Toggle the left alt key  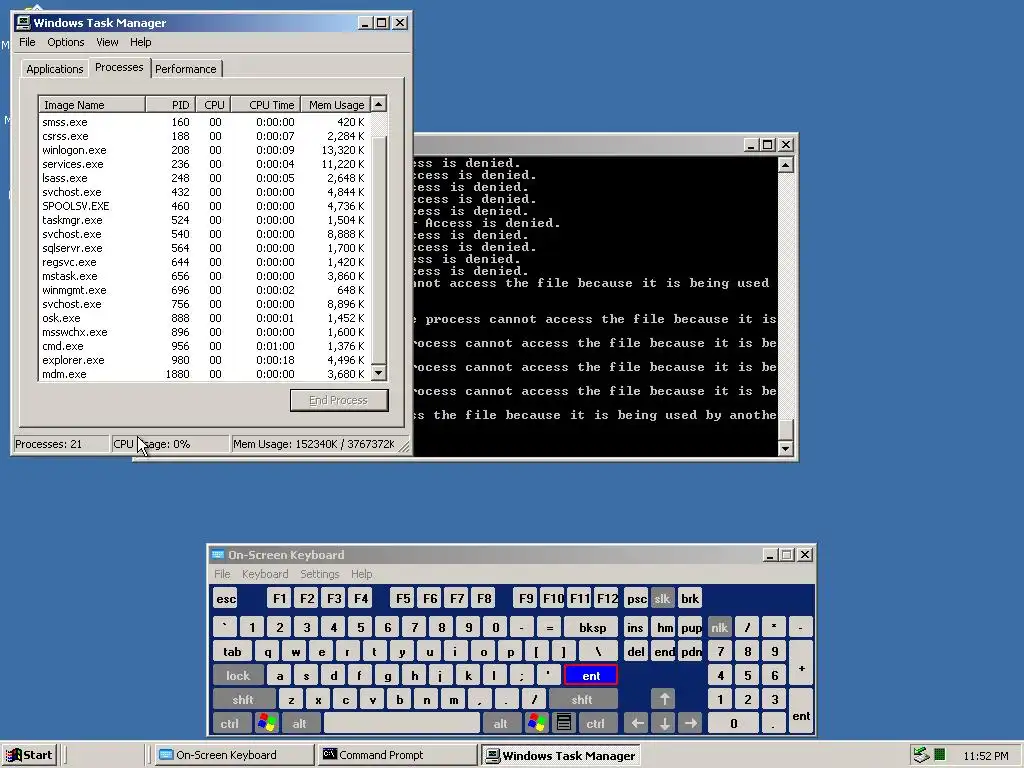click(299, 724)
